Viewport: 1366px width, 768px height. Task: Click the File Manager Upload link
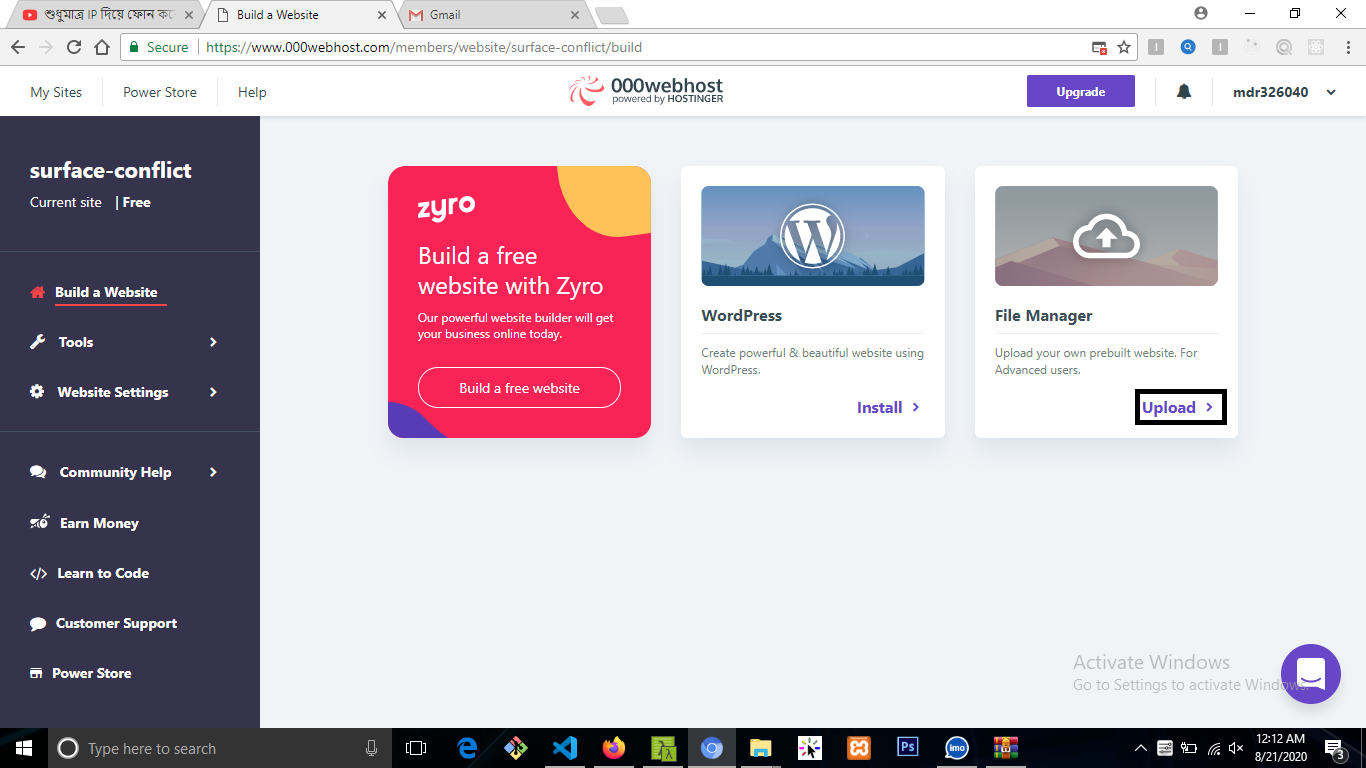tap(1179, 407)
